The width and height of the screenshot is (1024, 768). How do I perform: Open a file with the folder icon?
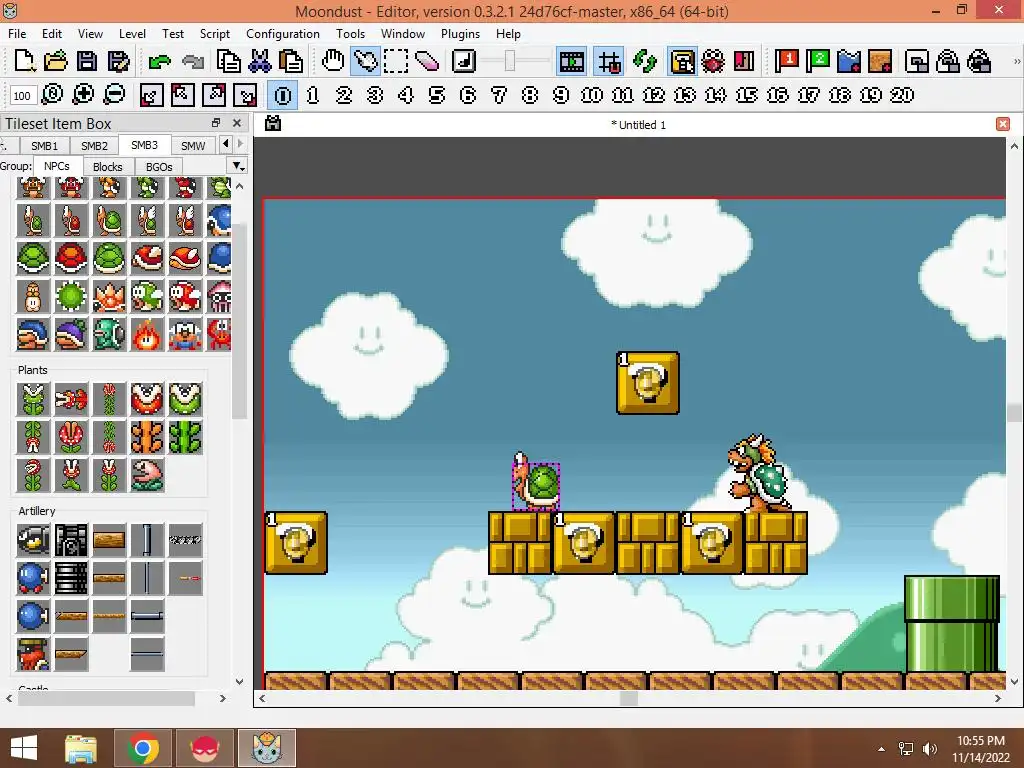(x=56, y=61)
